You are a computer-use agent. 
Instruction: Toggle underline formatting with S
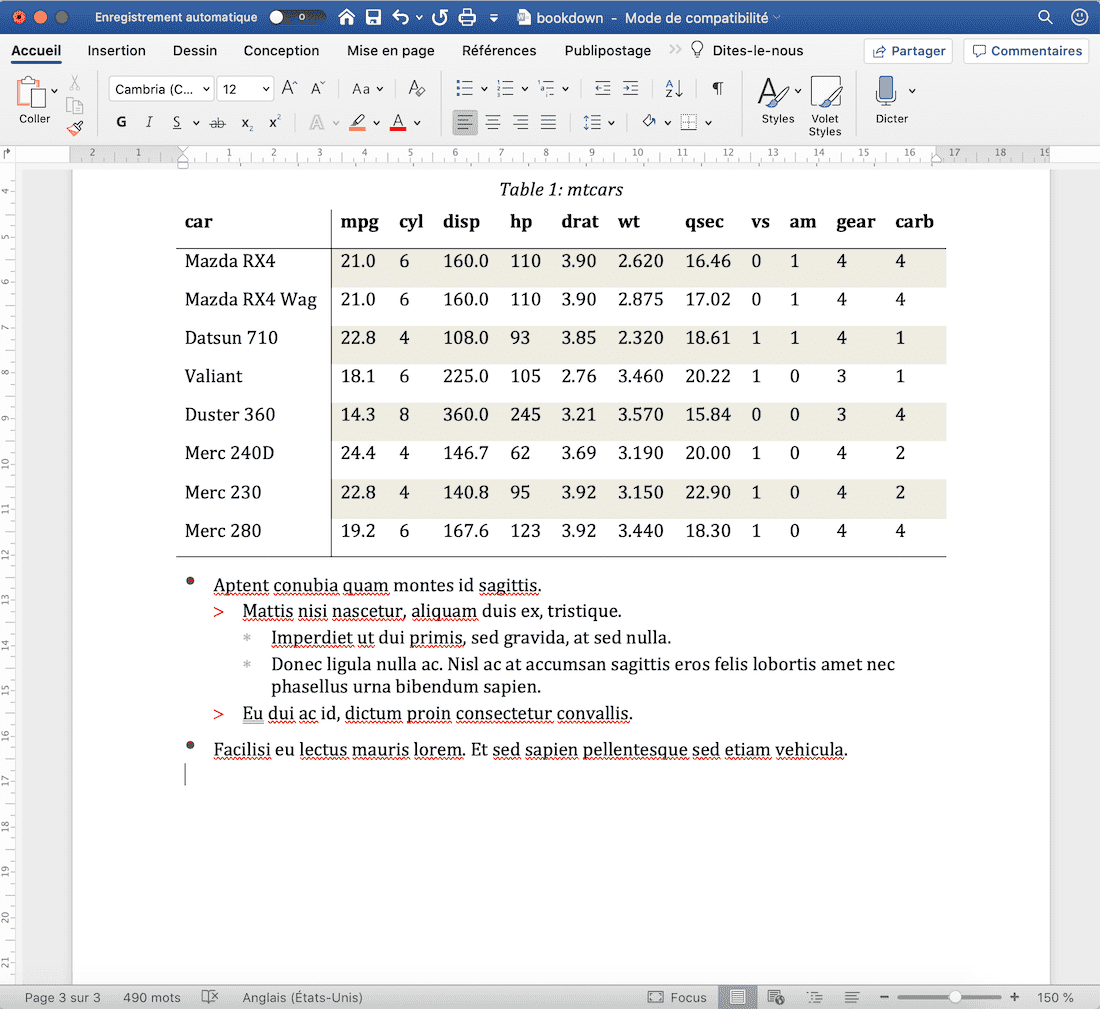177,123
